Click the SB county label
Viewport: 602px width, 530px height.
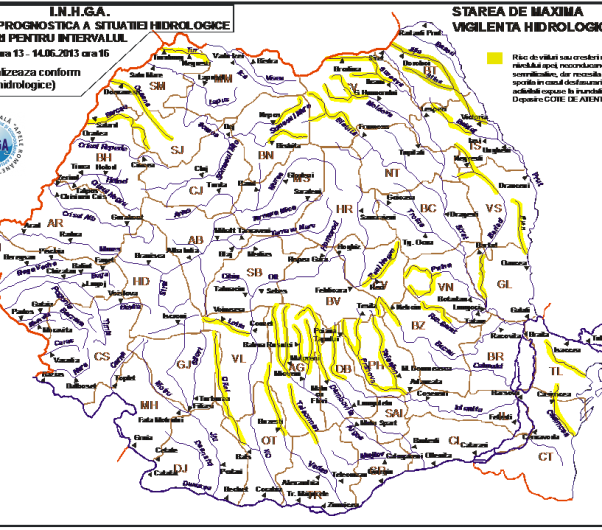(255, 273)
